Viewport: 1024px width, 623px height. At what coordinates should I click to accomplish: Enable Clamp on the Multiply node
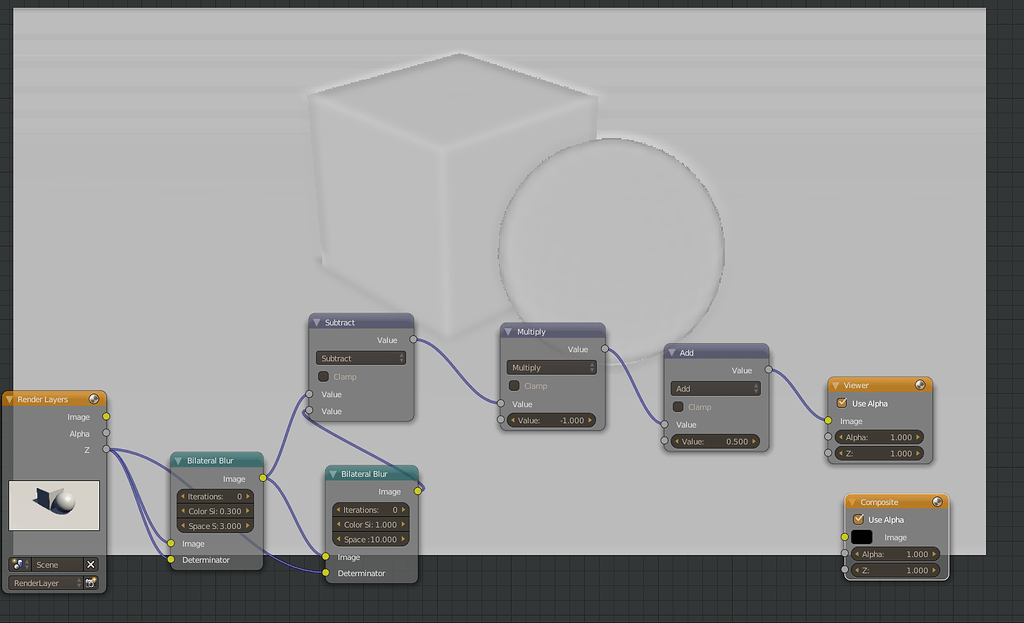click(x=514, y=386)
